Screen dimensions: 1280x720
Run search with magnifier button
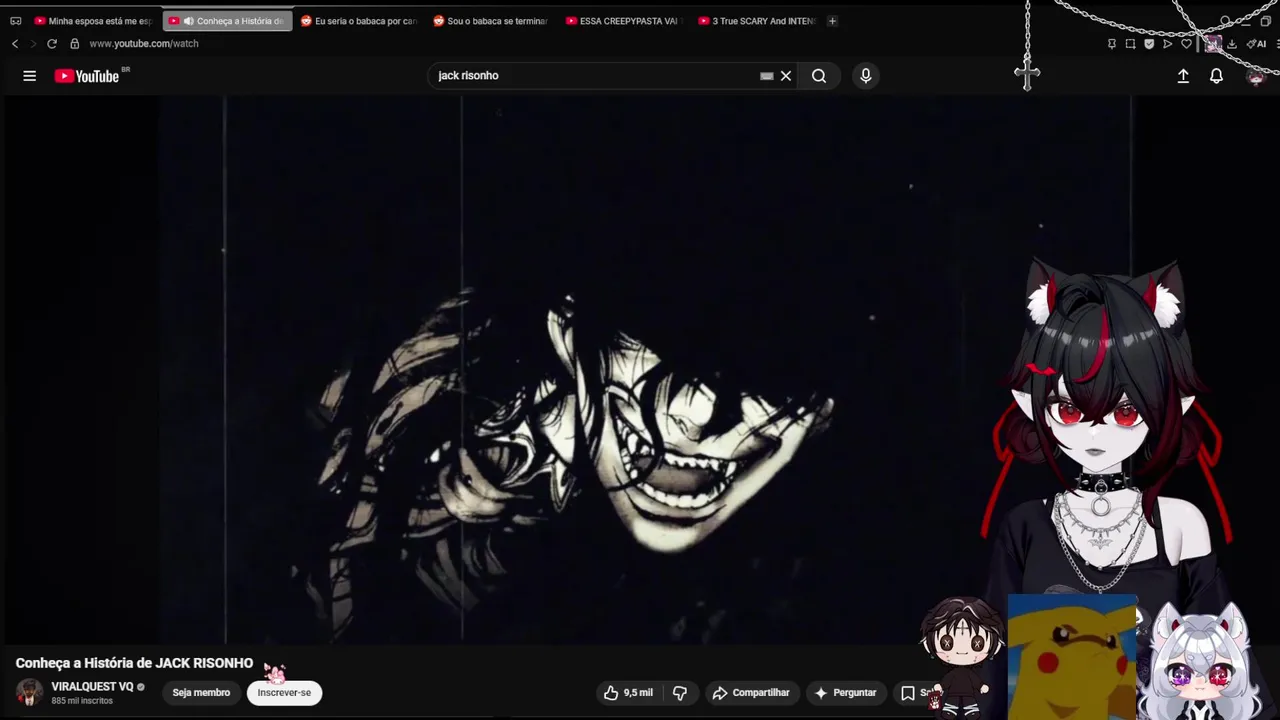coord(819,76)
